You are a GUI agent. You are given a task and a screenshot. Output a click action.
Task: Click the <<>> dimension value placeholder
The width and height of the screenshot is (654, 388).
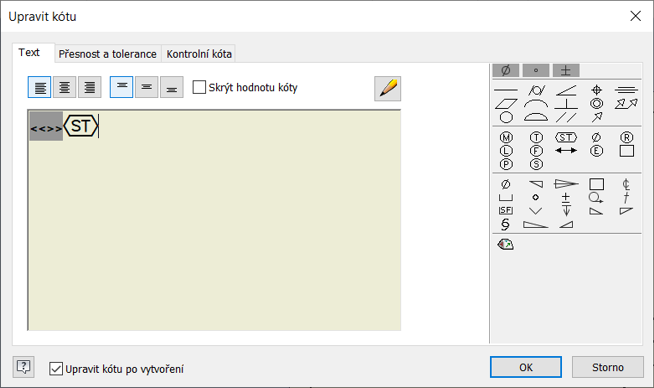46,126
